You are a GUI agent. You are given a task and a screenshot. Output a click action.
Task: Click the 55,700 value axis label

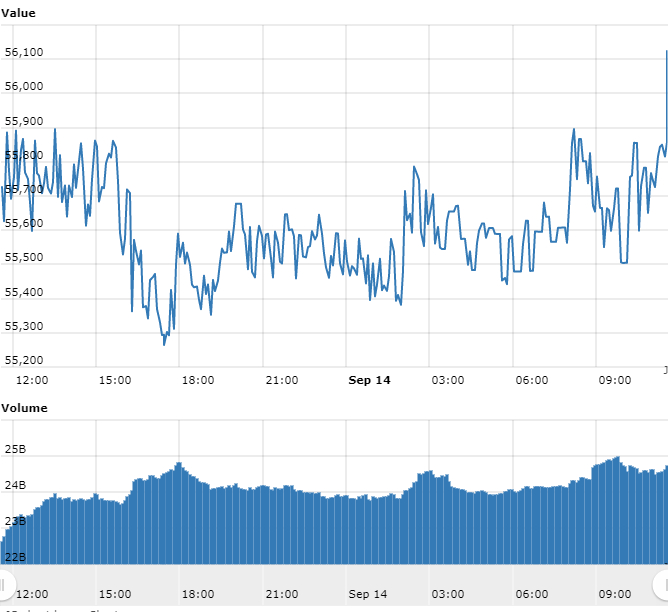pyautogui.click(x=24, y=189)
